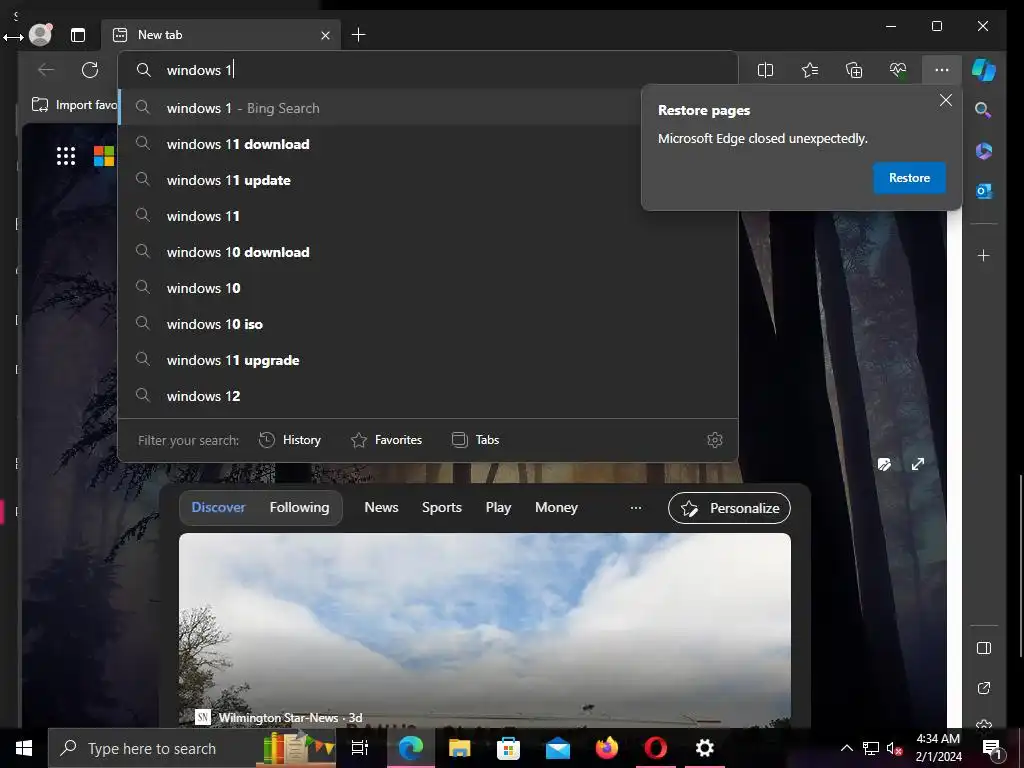Open Task View on the taskbar
Viewport: 1024px width, 768px height.
360,748
